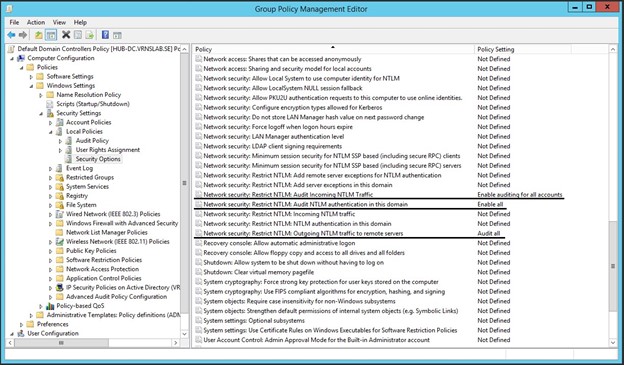Select Shutdown: Clear virtual memory pagefile policy
624x365 pixels.
(259, 272)
